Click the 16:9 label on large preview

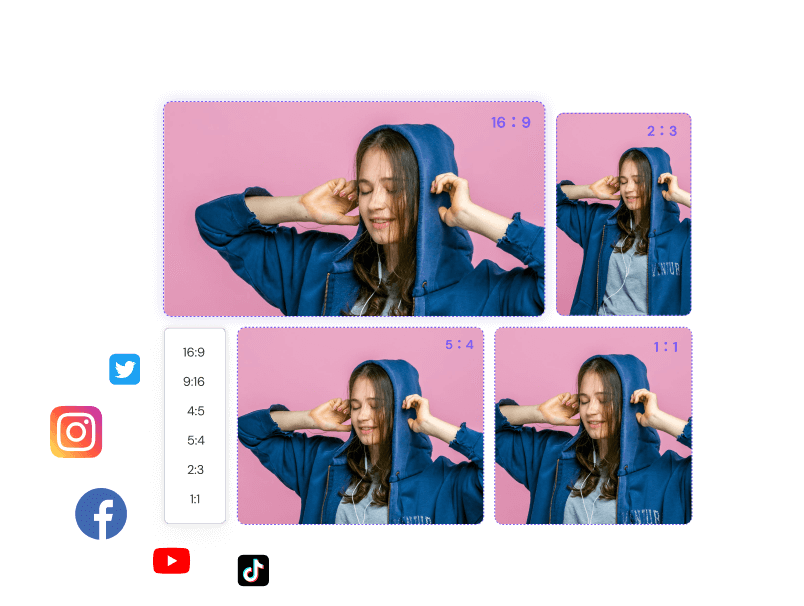click(512, 122)
